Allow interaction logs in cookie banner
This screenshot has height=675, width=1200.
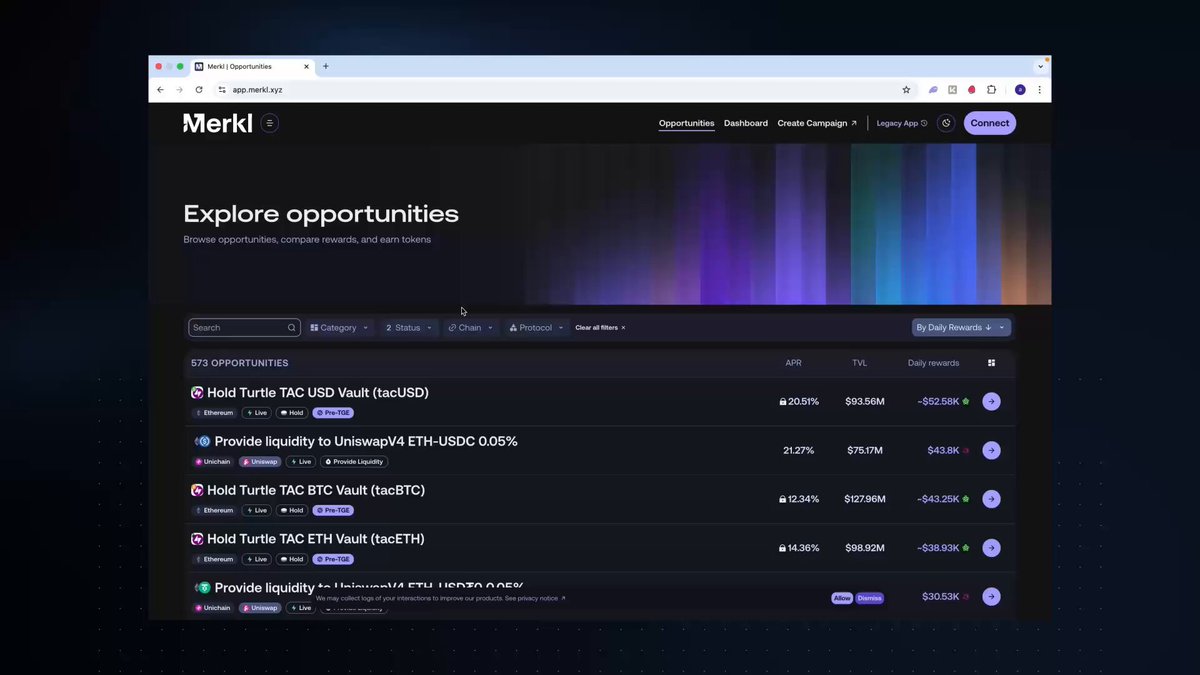coord(842,598)
